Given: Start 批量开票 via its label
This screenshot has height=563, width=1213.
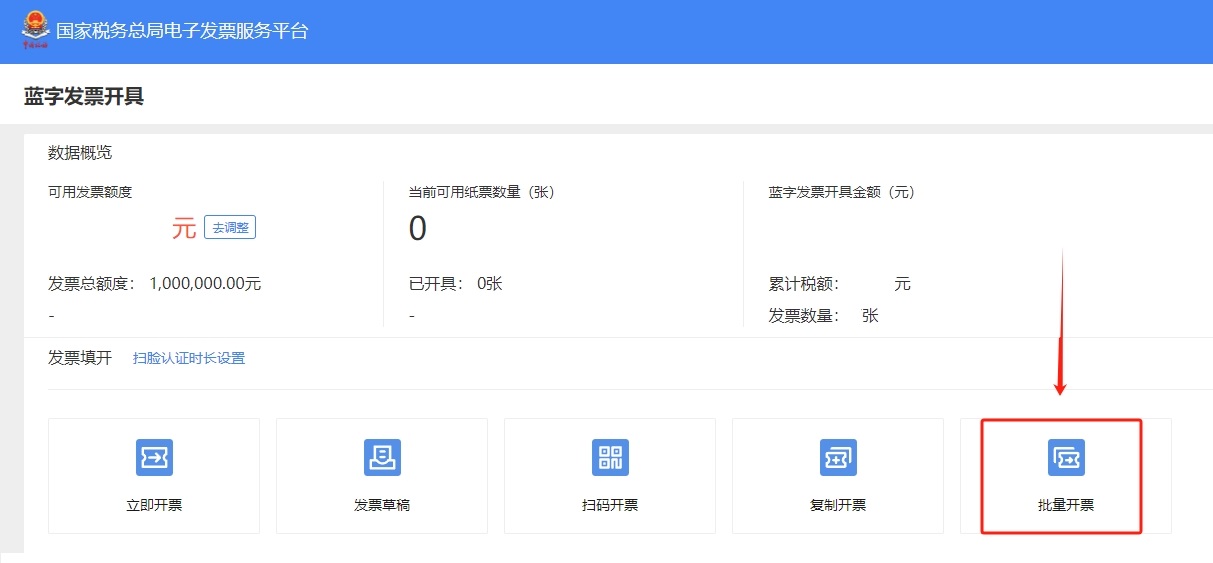Looking at the screenshot, I should tap(1066, 505).
